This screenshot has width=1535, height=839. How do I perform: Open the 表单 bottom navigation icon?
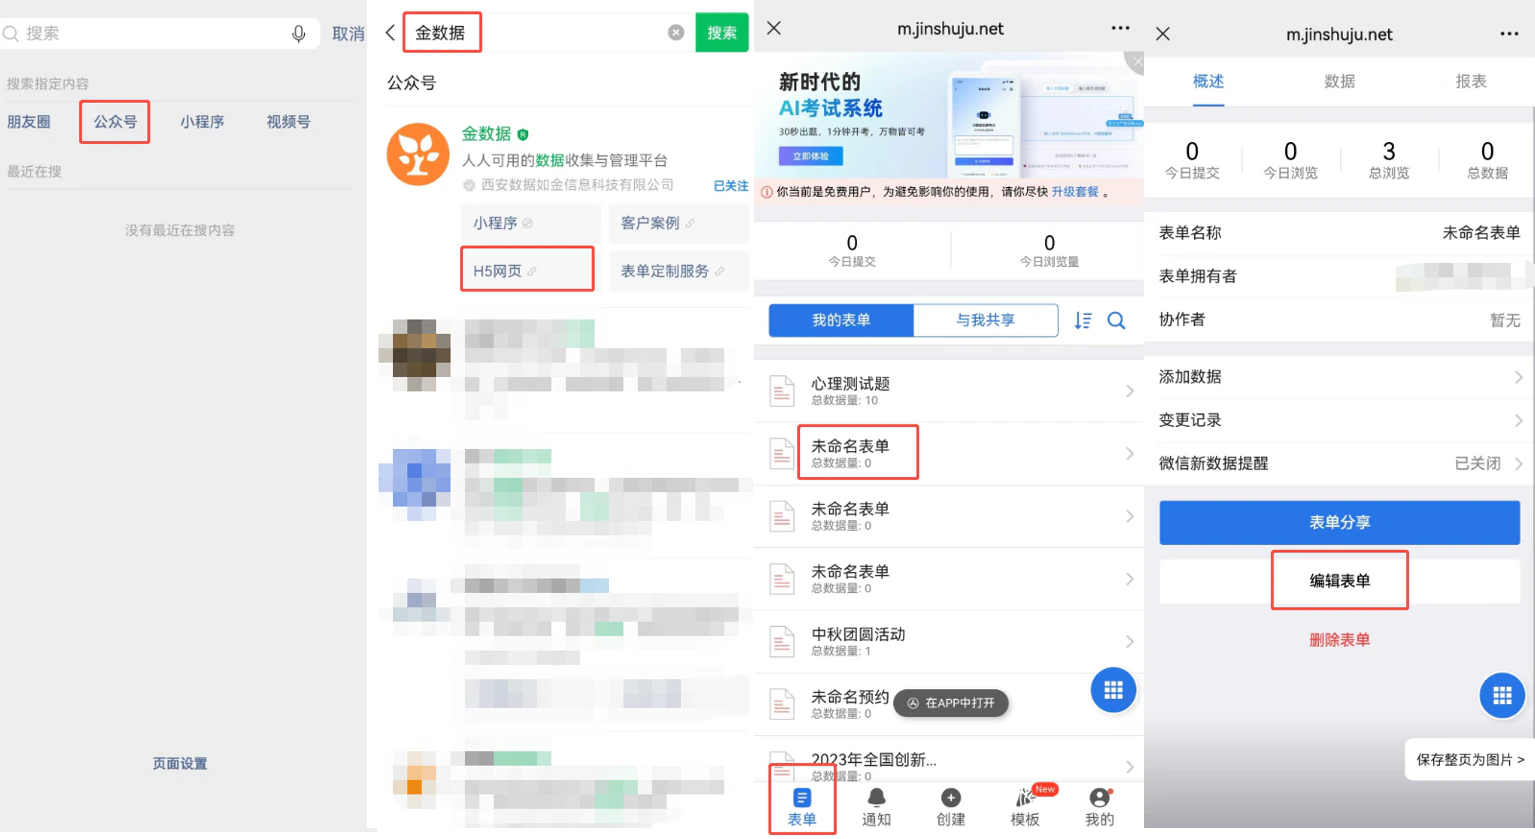[x=802, y=807]
